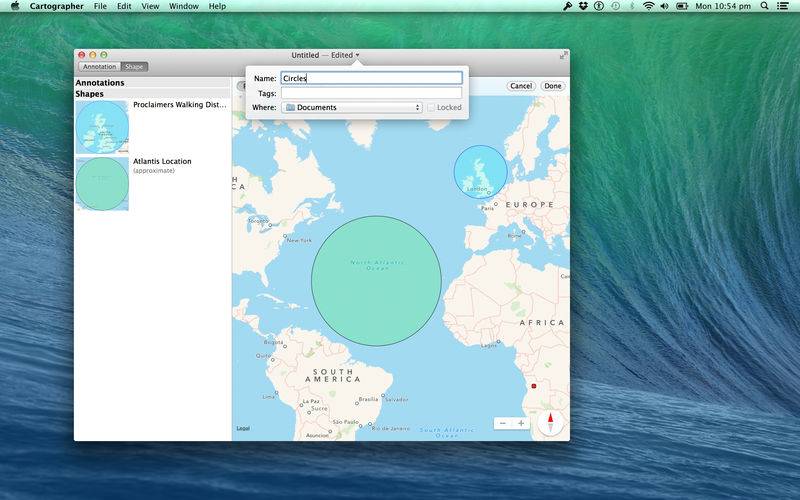
Task: Click the fullscreen arrows icon
Action: (563, 55)
